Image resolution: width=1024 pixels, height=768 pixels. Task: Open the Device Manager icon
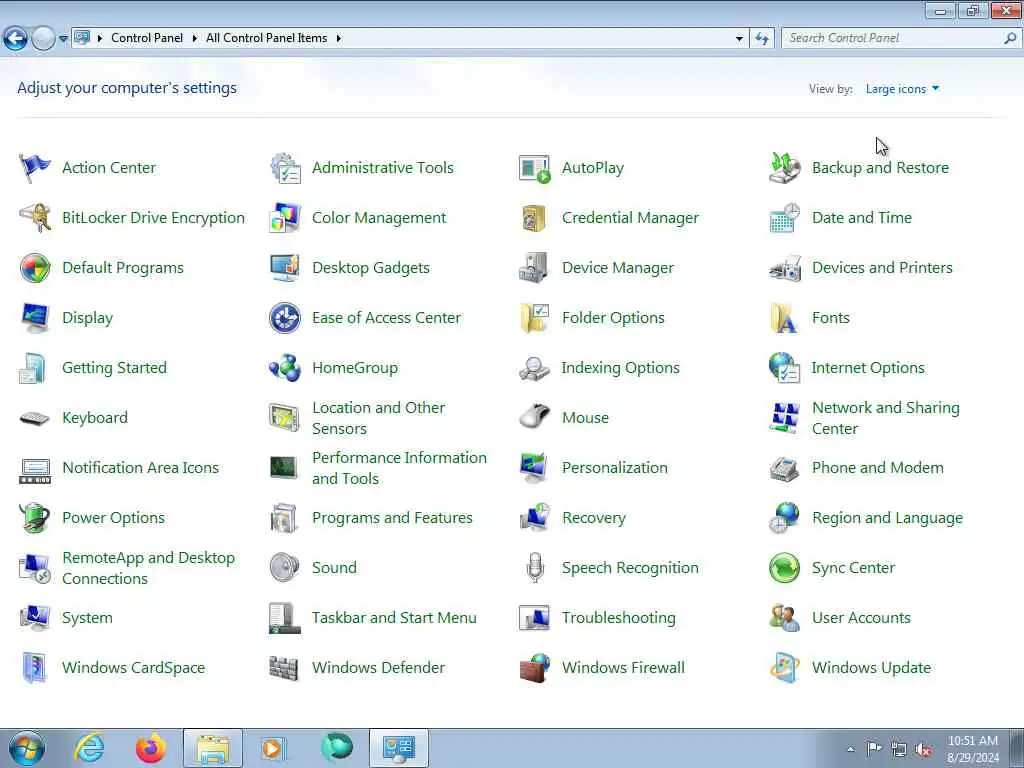pos(534,268)
